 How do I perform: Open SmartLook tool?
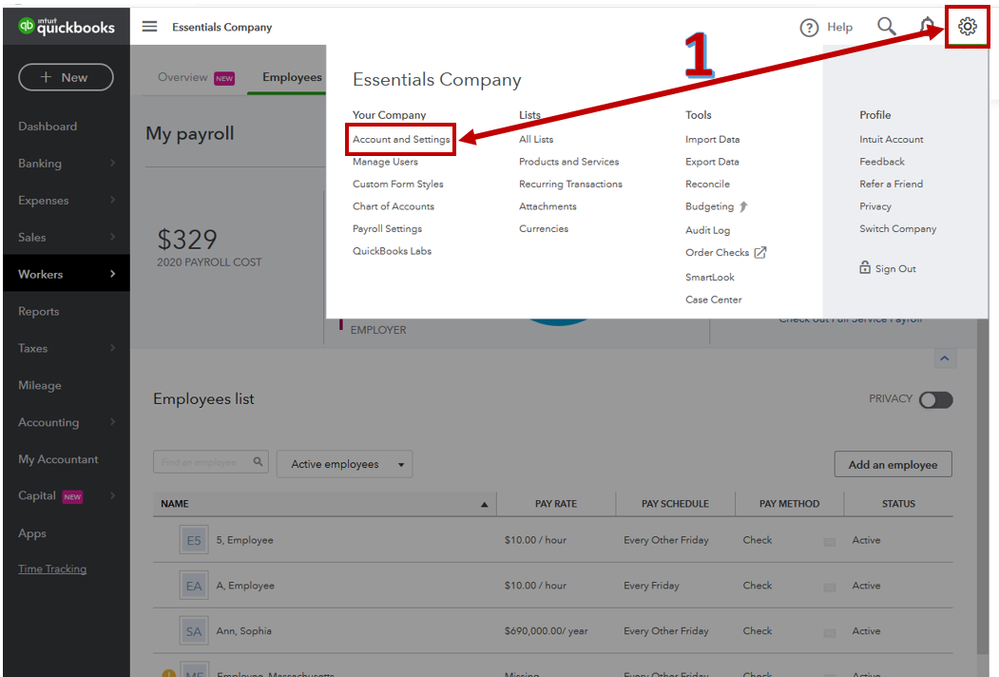[710, 278]
